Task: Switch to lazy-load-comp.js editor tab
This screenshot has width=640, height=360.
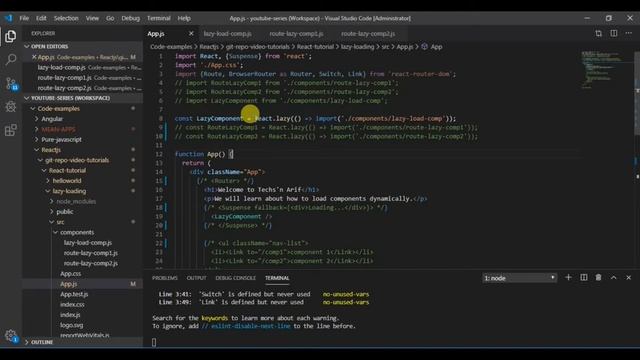Action: tap(227, 33)
